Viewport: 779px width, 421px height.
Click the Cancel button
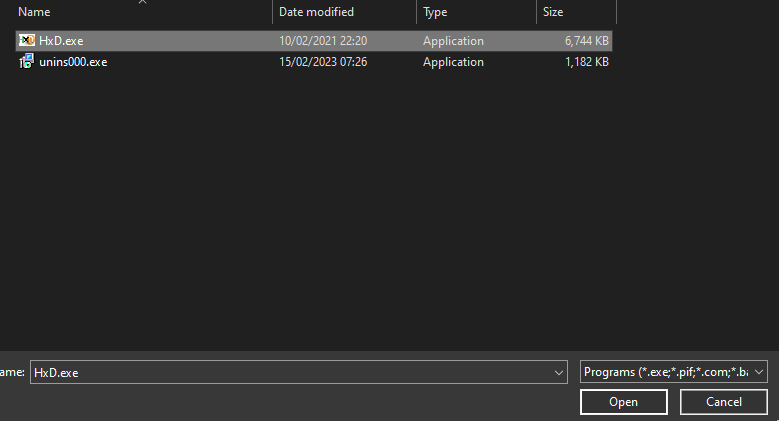coord(724,402)
